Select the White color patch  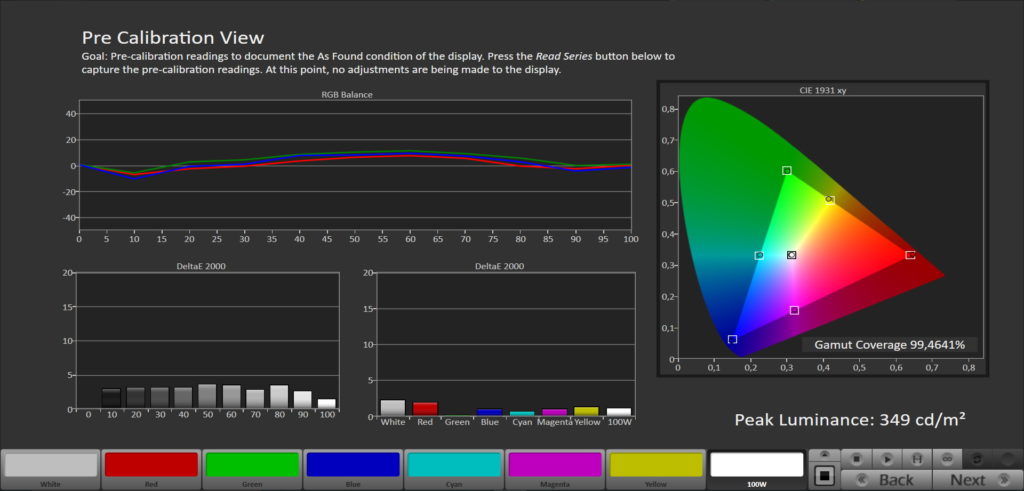(x=50, y=469)
